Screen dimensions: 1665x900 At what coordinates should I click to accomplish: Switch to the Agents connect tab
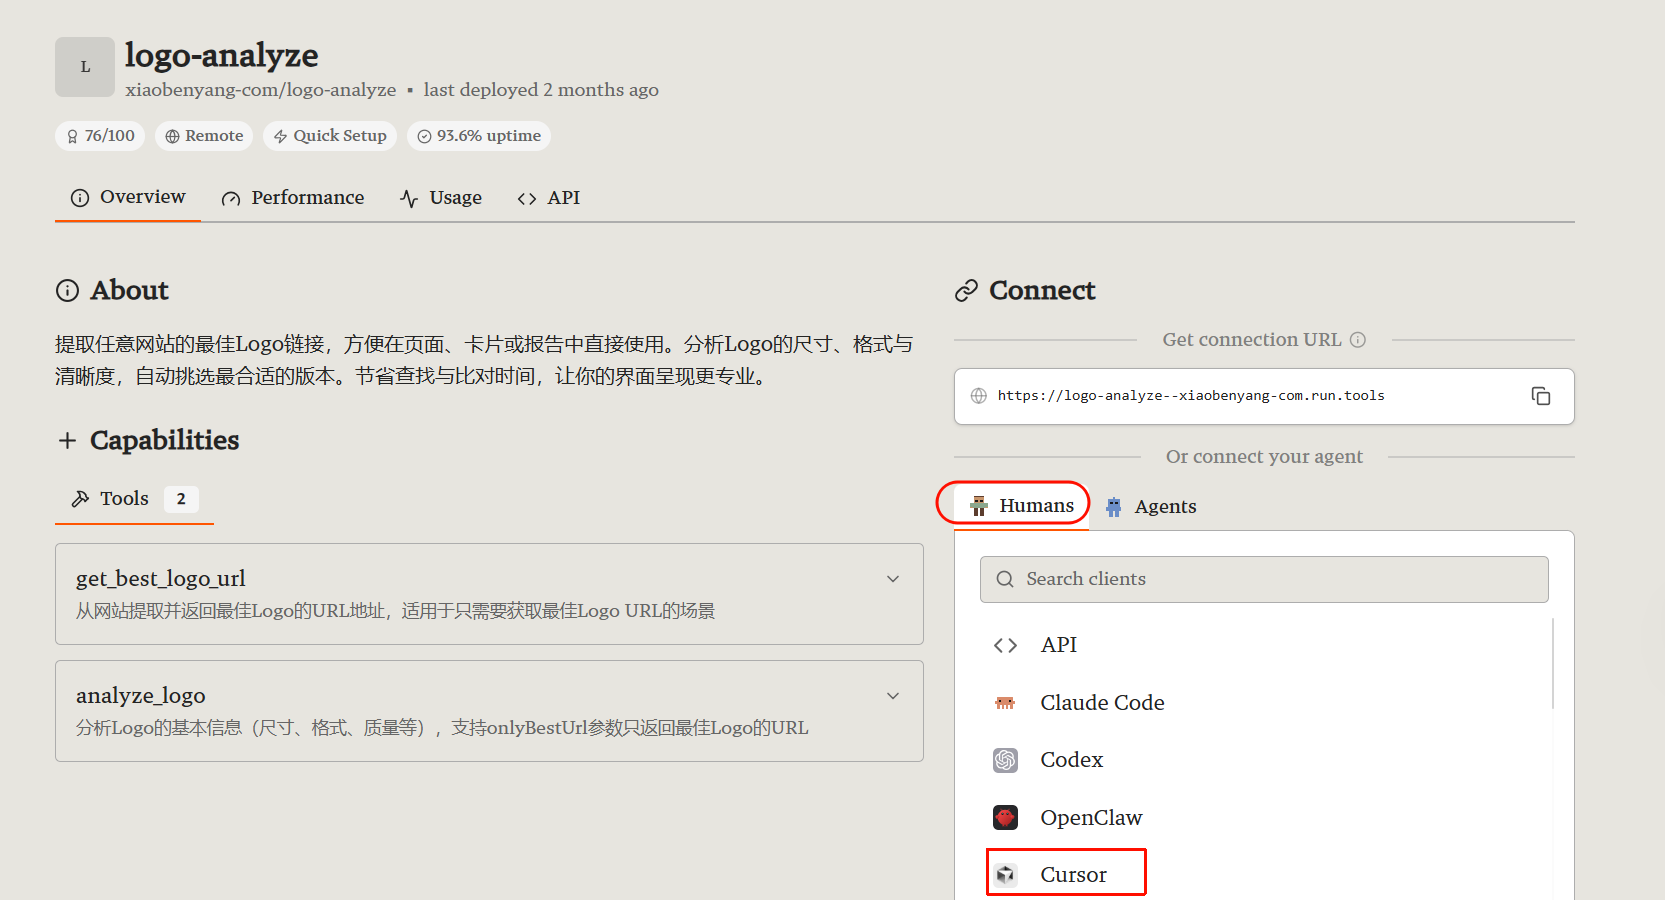pyautogui.click(x=1151, y=507)
